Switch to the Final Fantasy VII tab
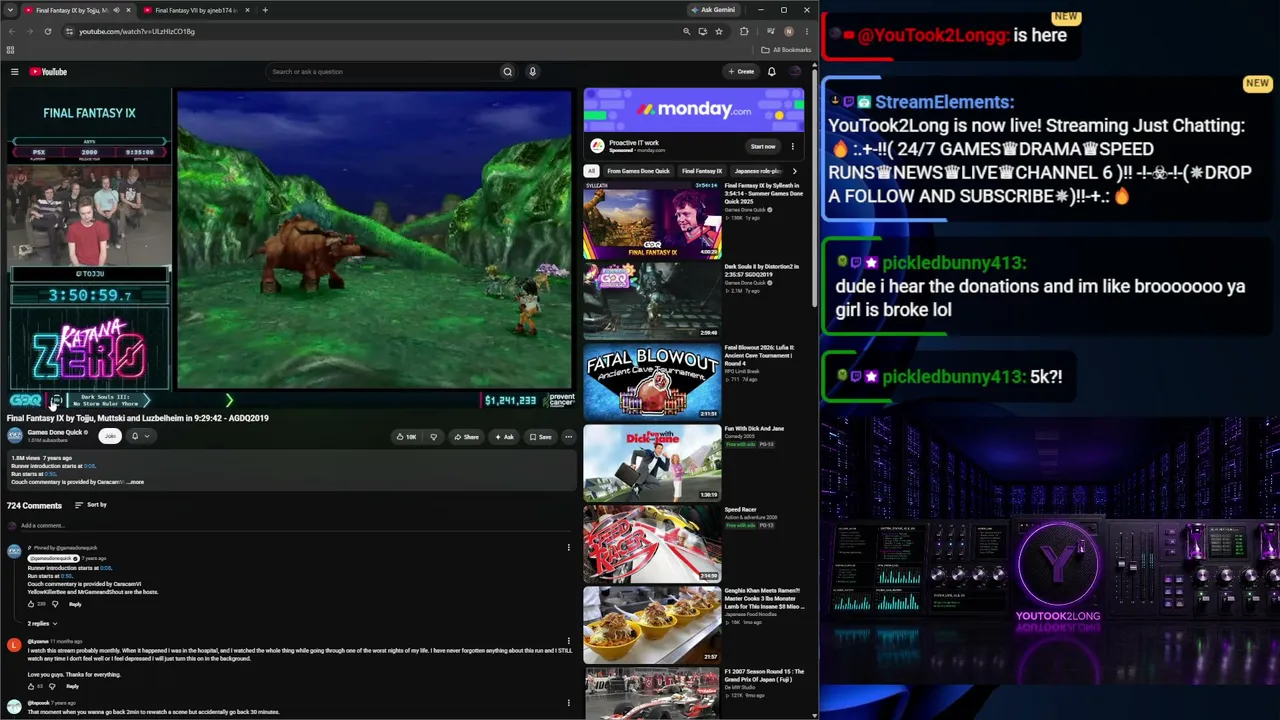Screen dimensions: 1280x720 tap(196, 10)
